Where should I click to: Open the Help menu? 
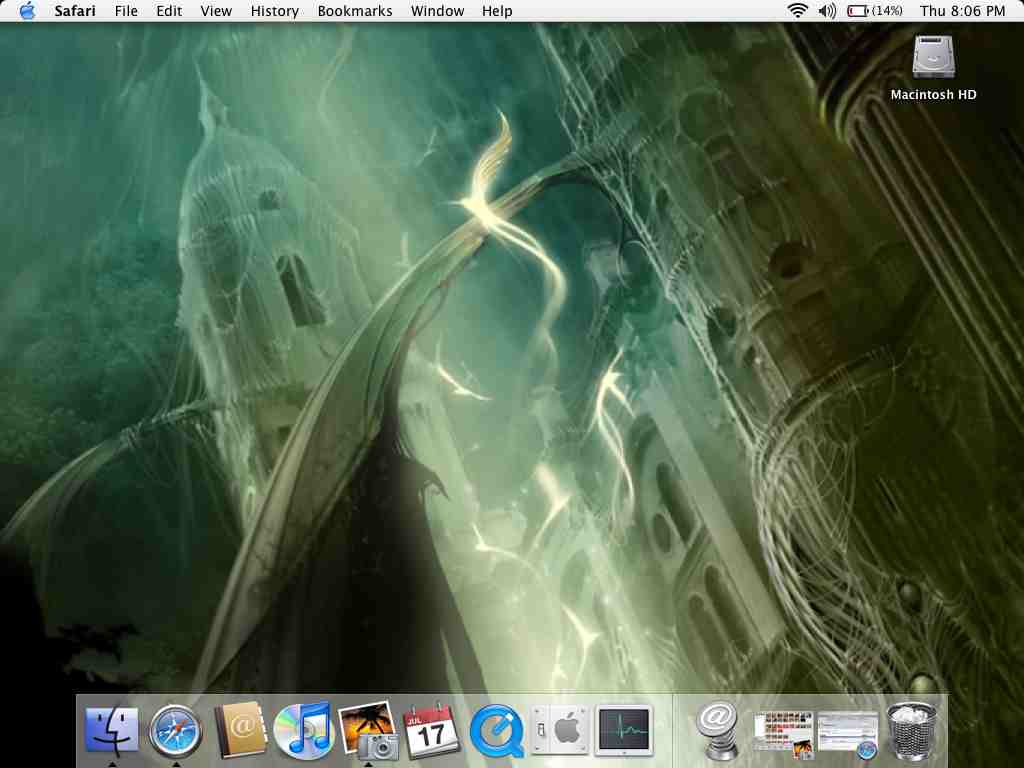tap(497, 11)
